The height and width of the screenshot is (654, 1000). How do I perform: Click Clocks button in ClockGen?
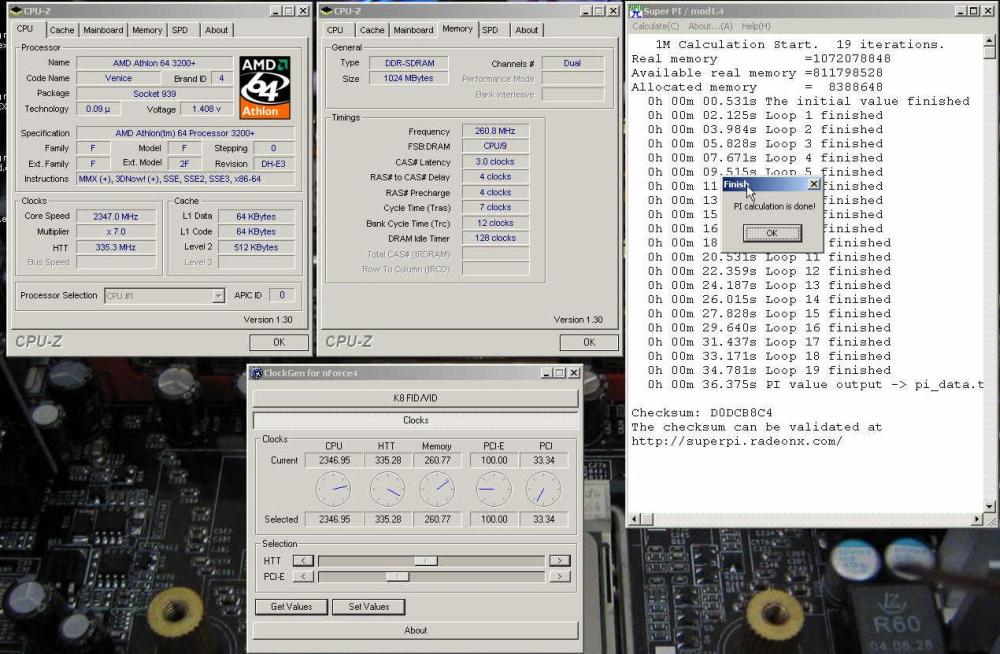coord(415,420)
